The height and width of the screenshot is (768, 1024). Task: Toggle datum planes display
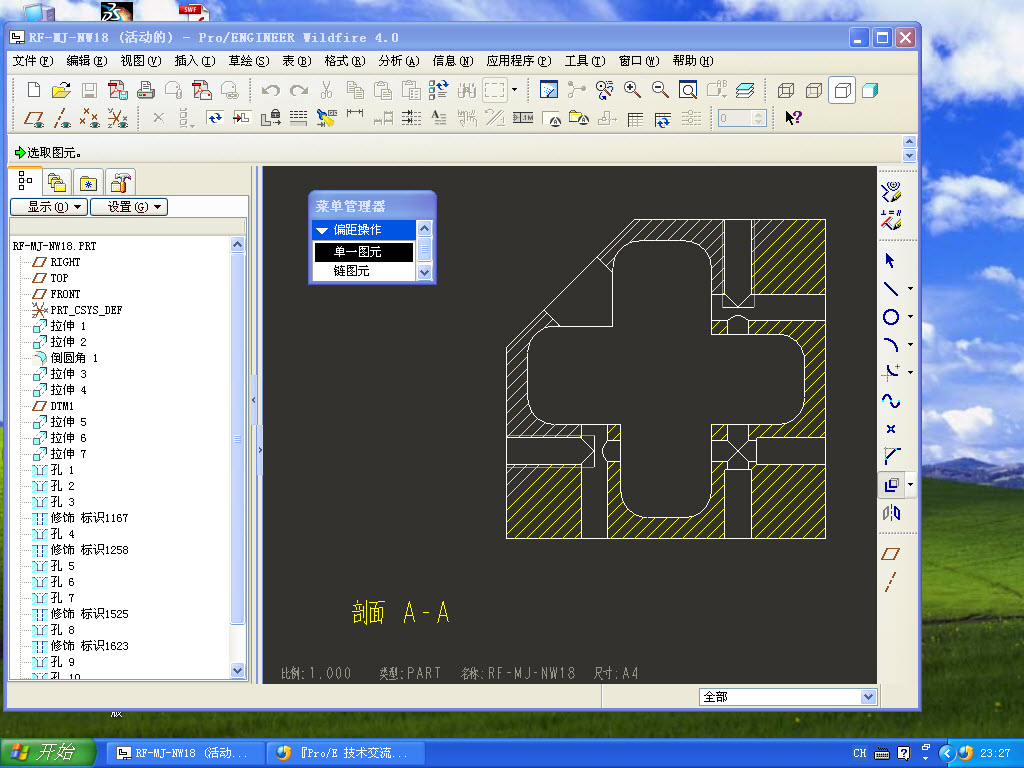tap(34, 118)
